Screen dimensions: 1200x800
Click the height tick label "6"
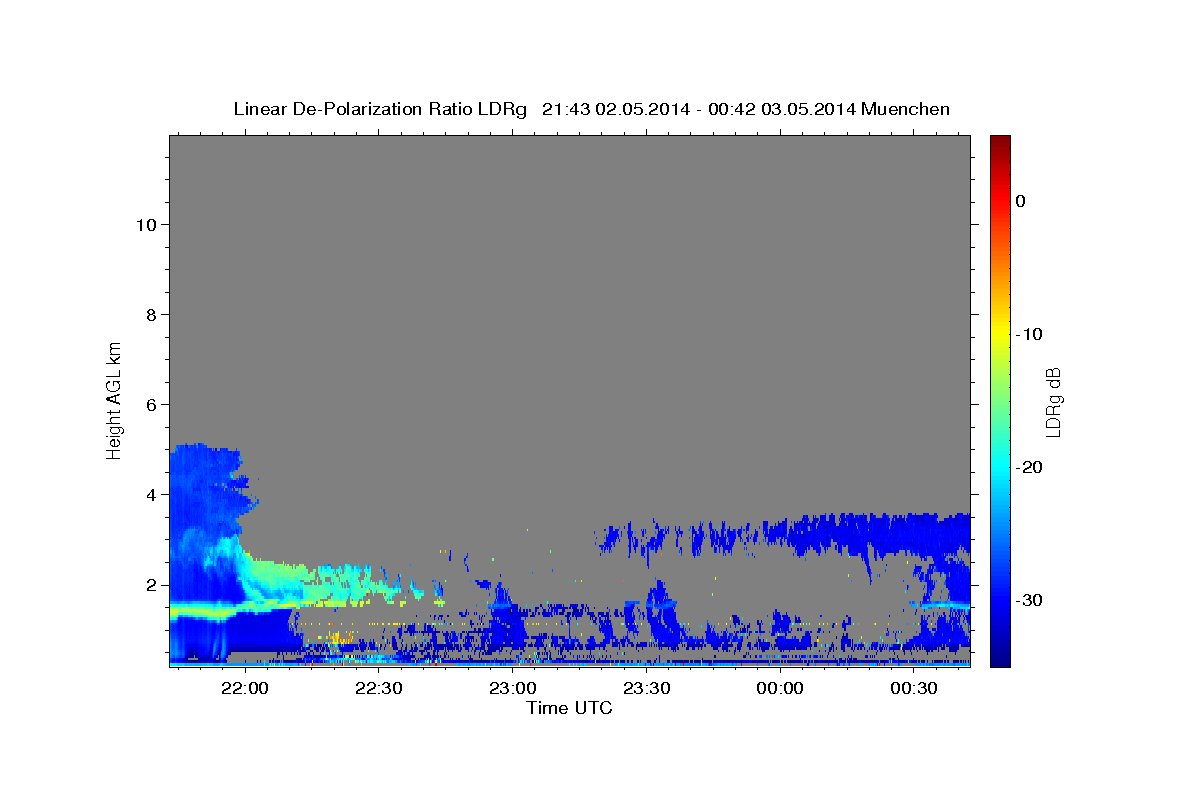[150, 405]
